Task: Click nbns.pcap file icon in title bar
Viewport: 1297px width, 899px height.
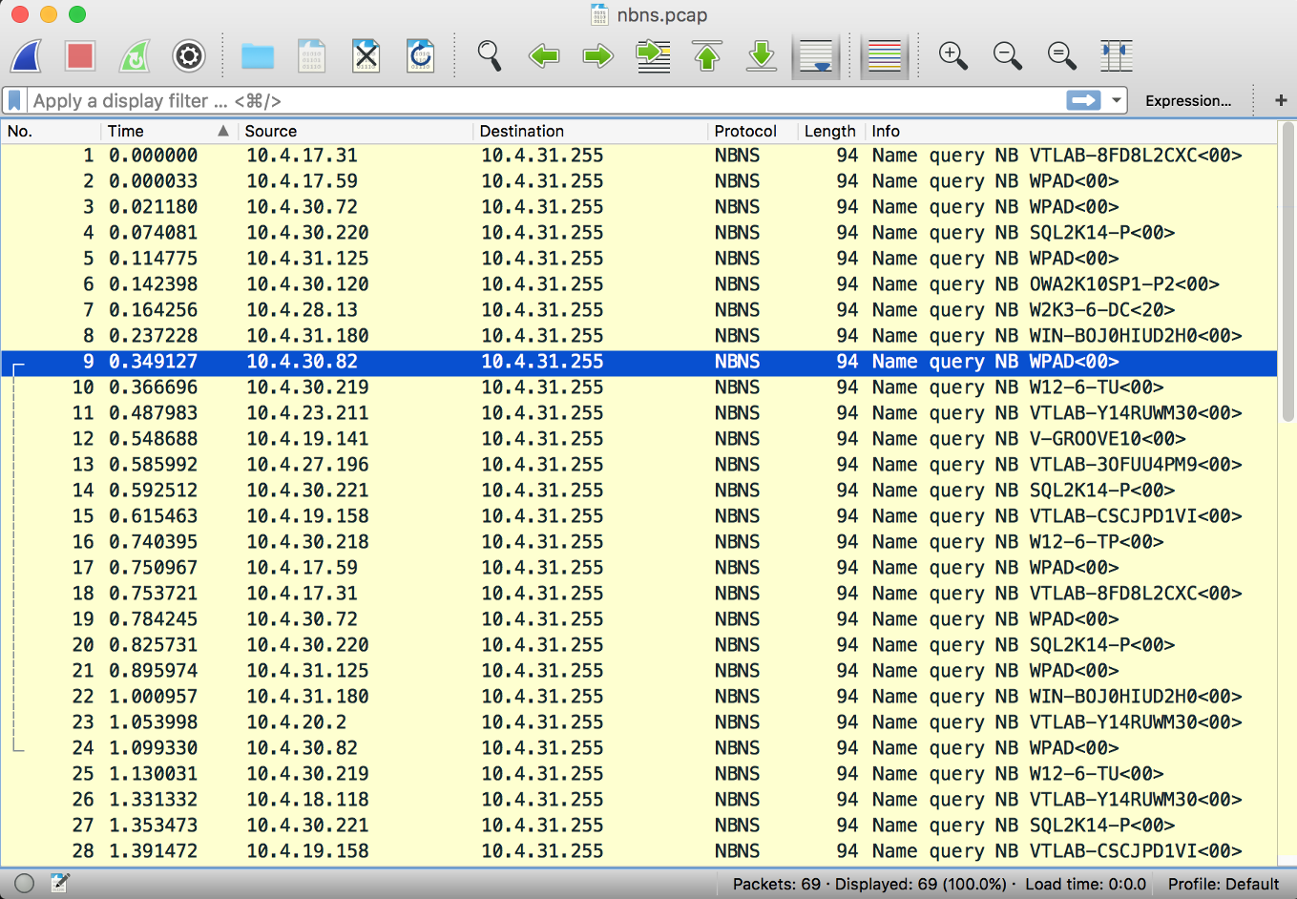Action: pos(600,15)
